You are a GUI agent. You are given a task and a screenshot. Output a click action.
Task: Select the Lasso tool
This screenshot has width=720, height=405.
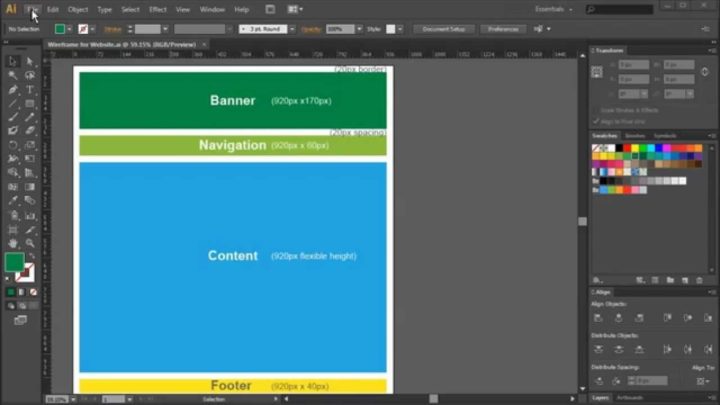tap(30, 75)
